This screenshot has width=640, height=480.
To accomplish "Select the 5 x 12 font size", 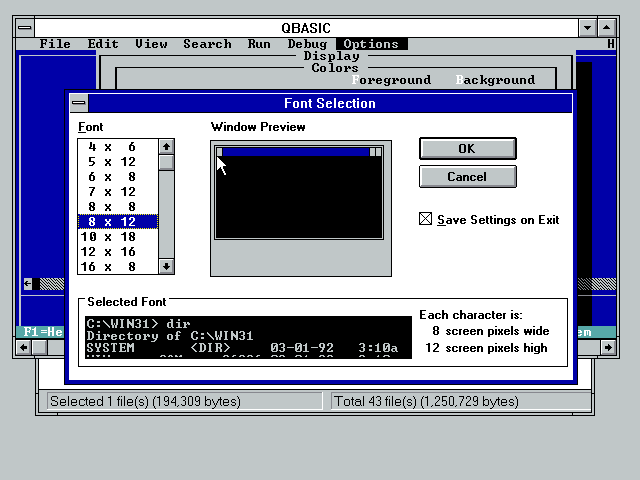I will (118, 162).
